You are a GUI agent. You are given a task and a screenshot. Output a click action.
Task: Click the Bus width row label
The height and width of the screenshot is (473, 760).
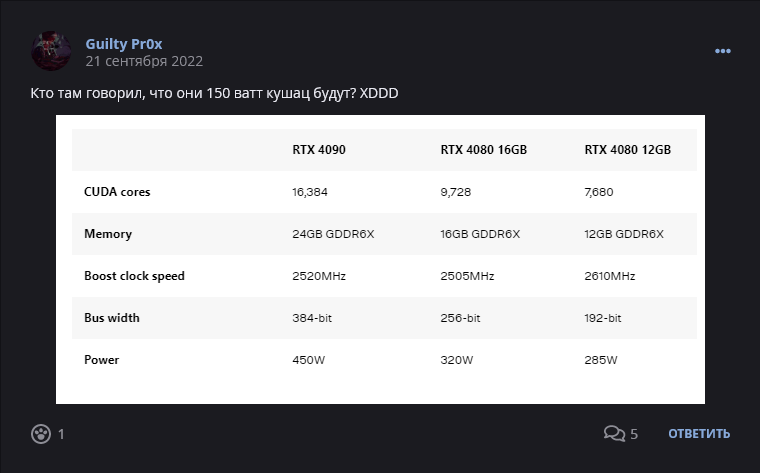point(111,318)
